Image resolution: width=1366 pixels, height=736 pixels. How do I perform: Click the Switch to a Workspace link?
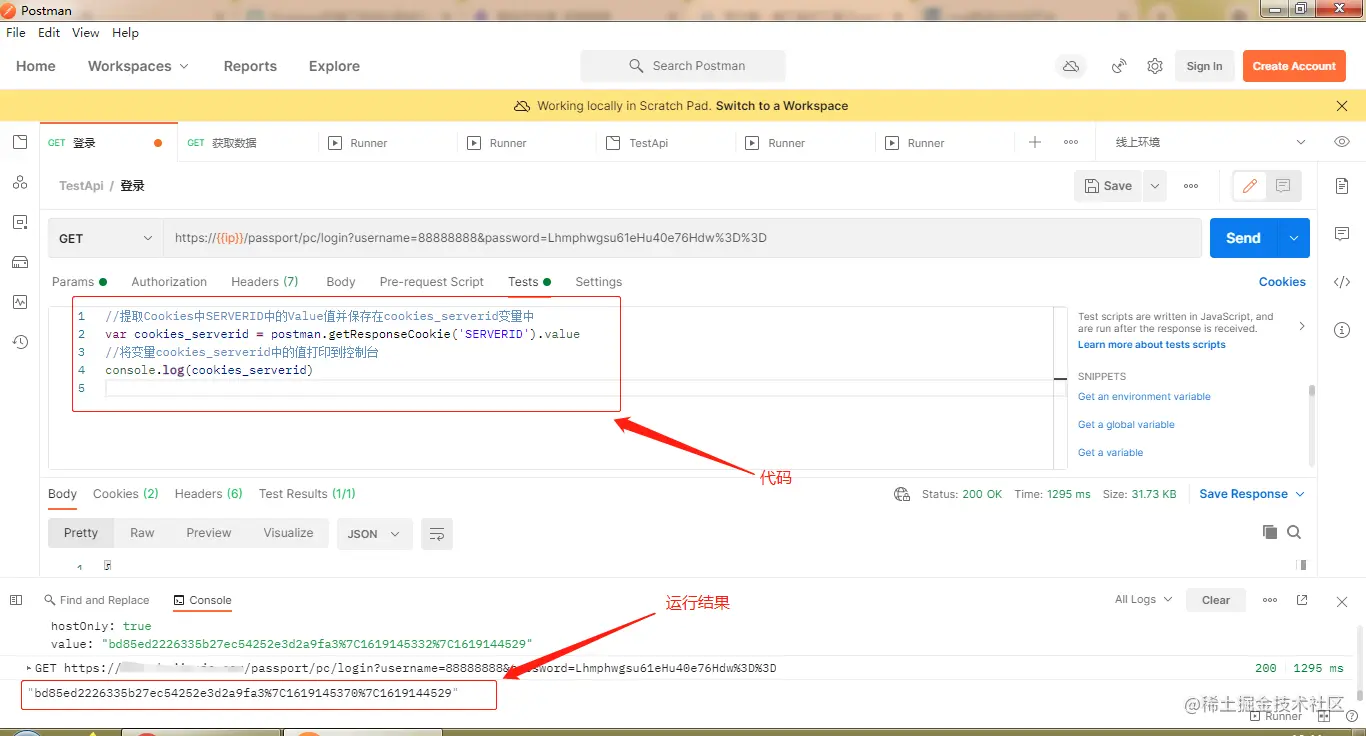coord(782,106)
